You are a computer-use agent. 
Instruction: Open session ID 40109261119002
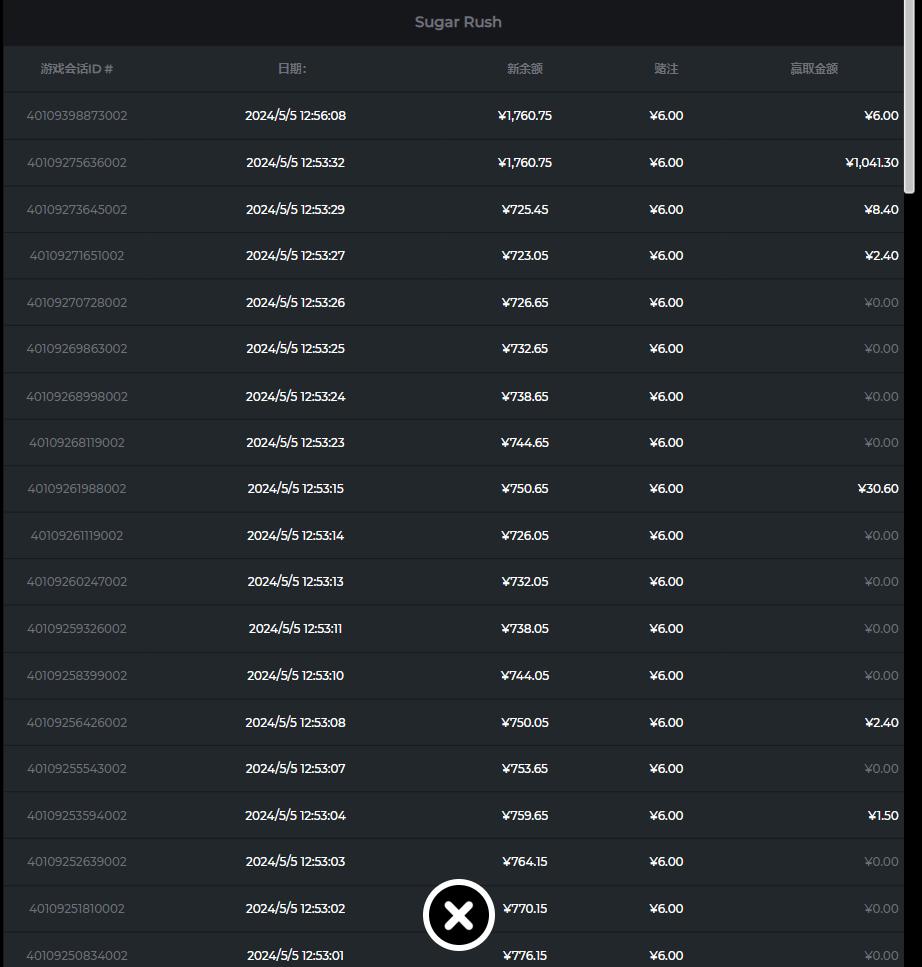click(x=77, y=535)
